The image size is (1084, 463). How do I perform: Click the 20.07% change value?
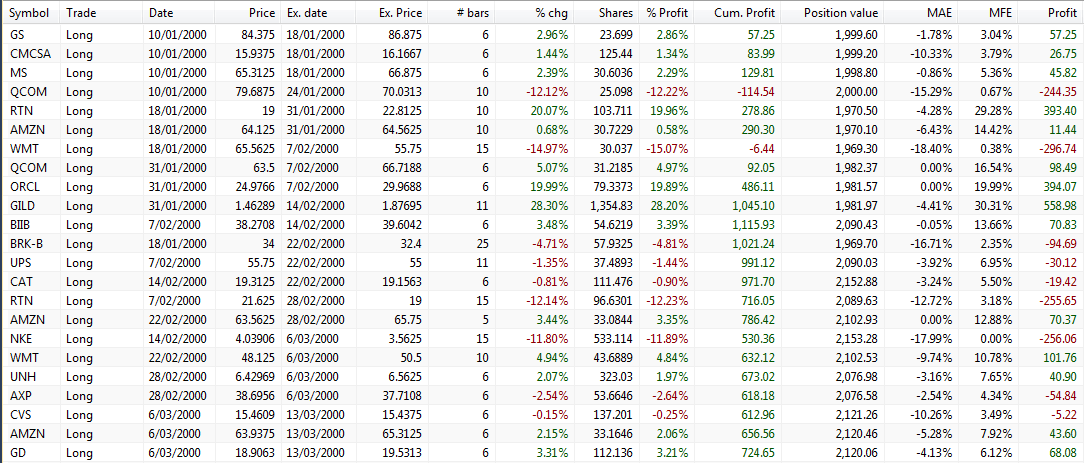coord(552,111)
